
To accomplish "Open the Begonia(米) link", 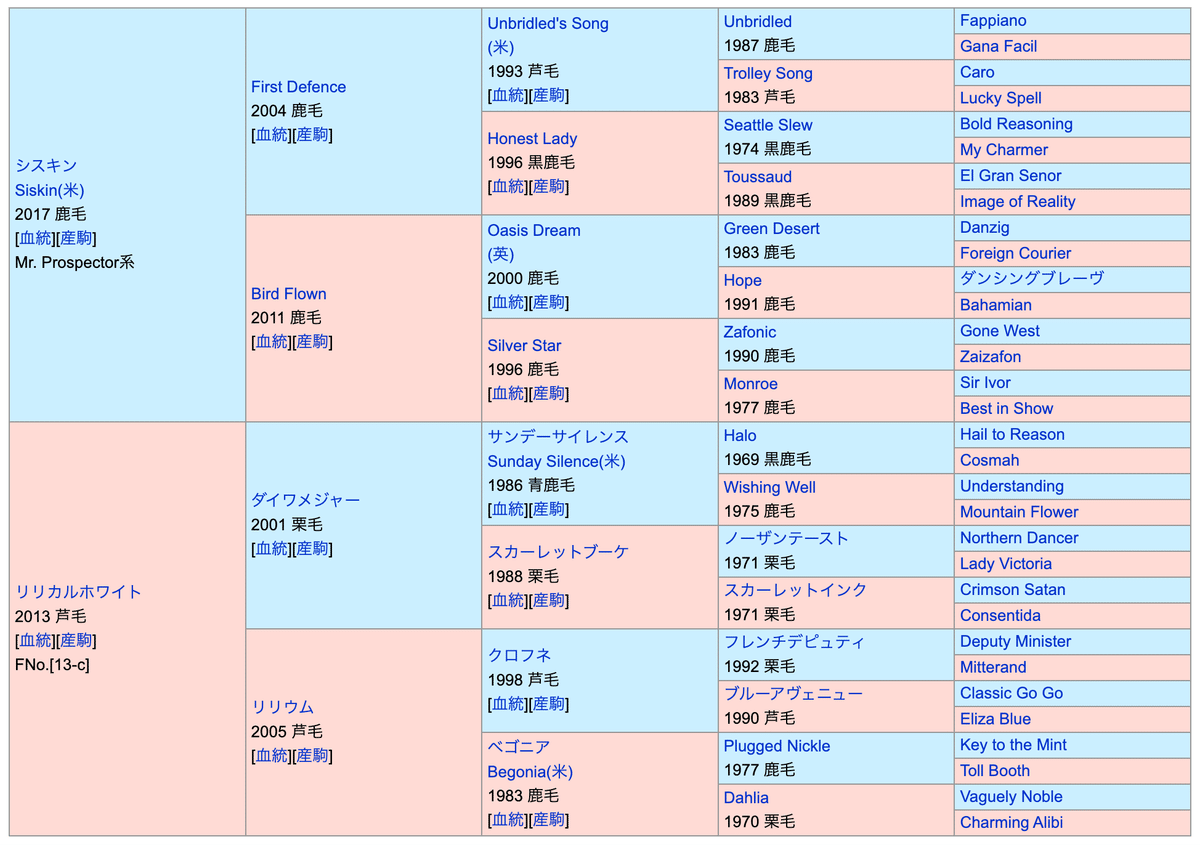I will coord(530,772).
